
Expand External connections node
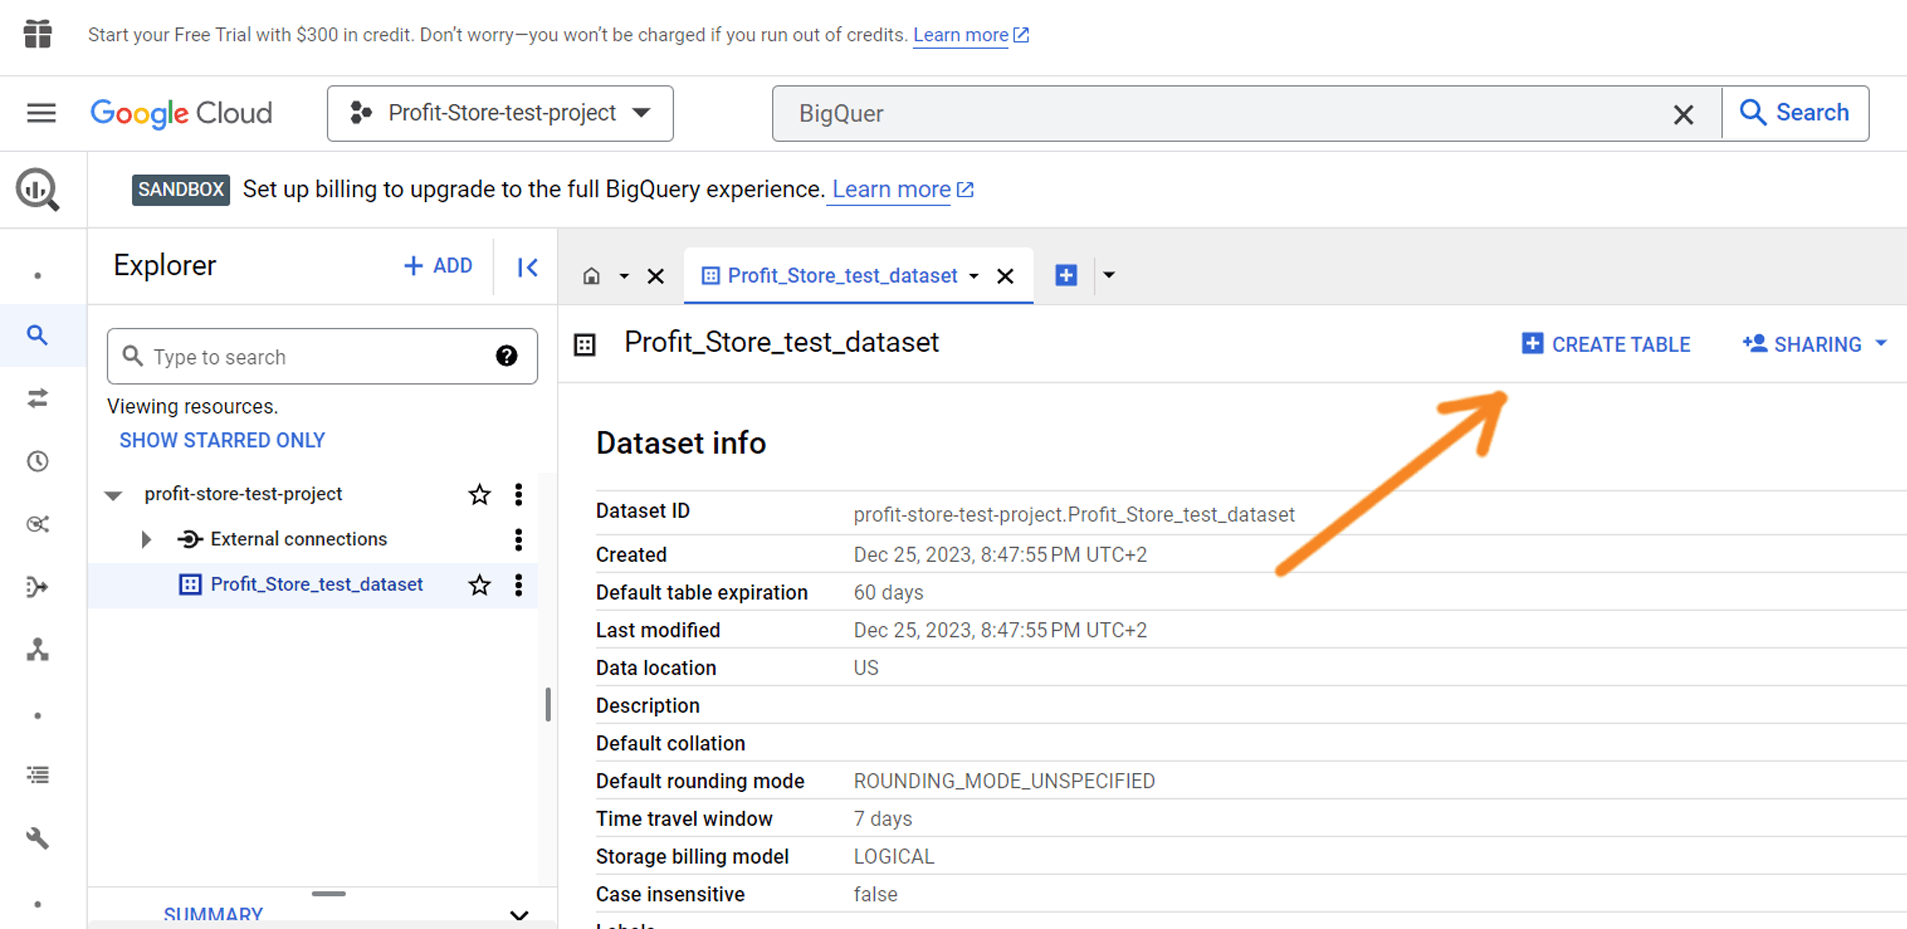pyautogui.click(x=146, y=540)
